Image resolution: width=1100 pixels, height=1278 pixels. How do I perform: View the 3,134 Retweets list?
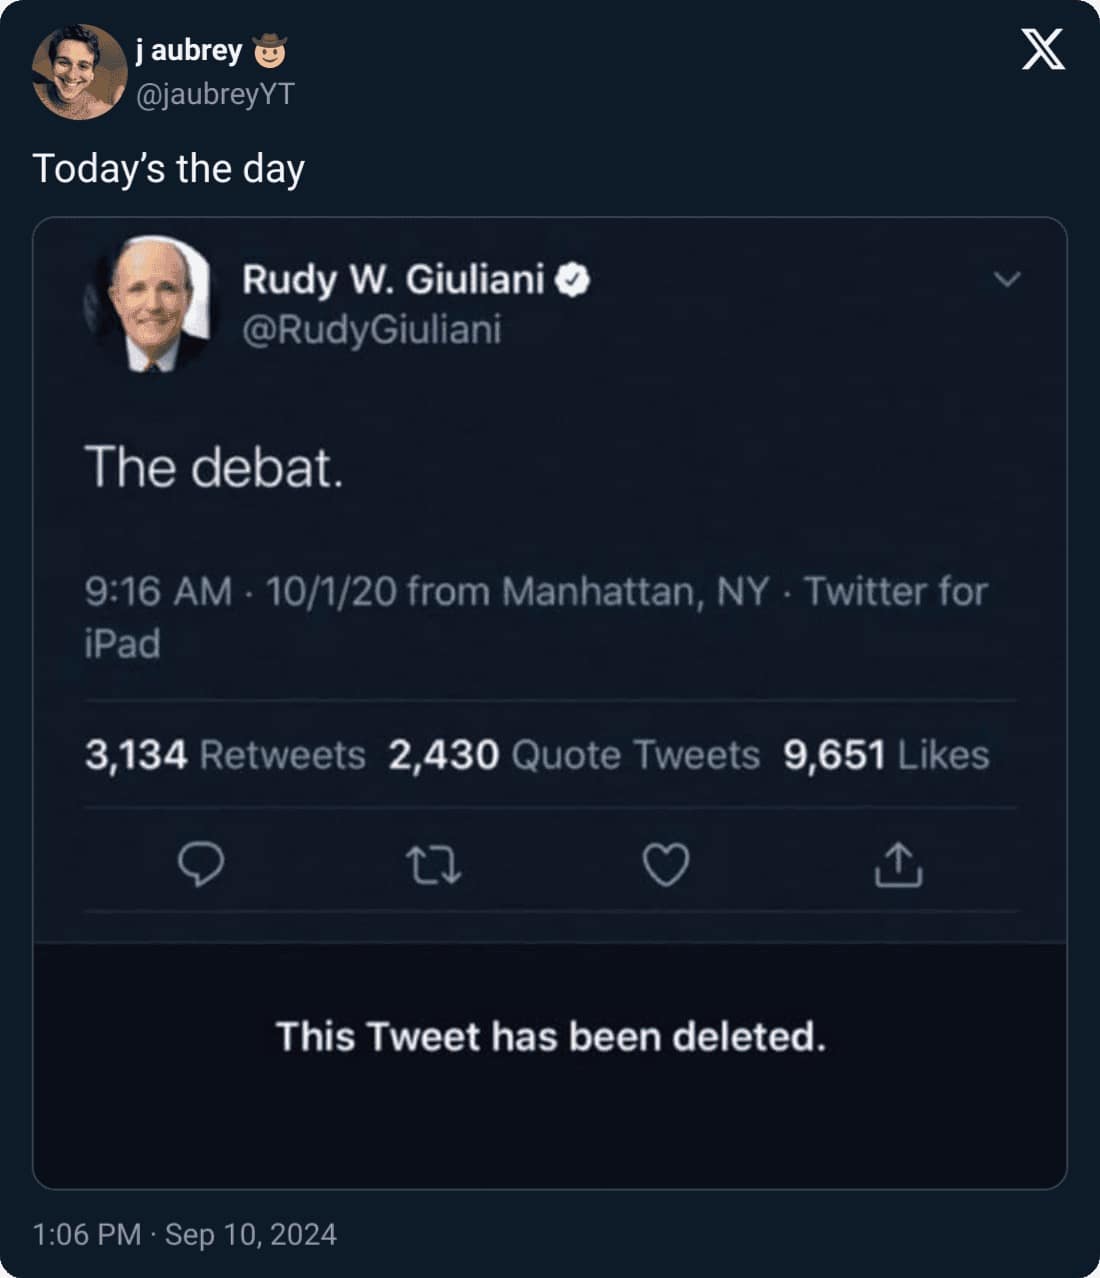225,755
